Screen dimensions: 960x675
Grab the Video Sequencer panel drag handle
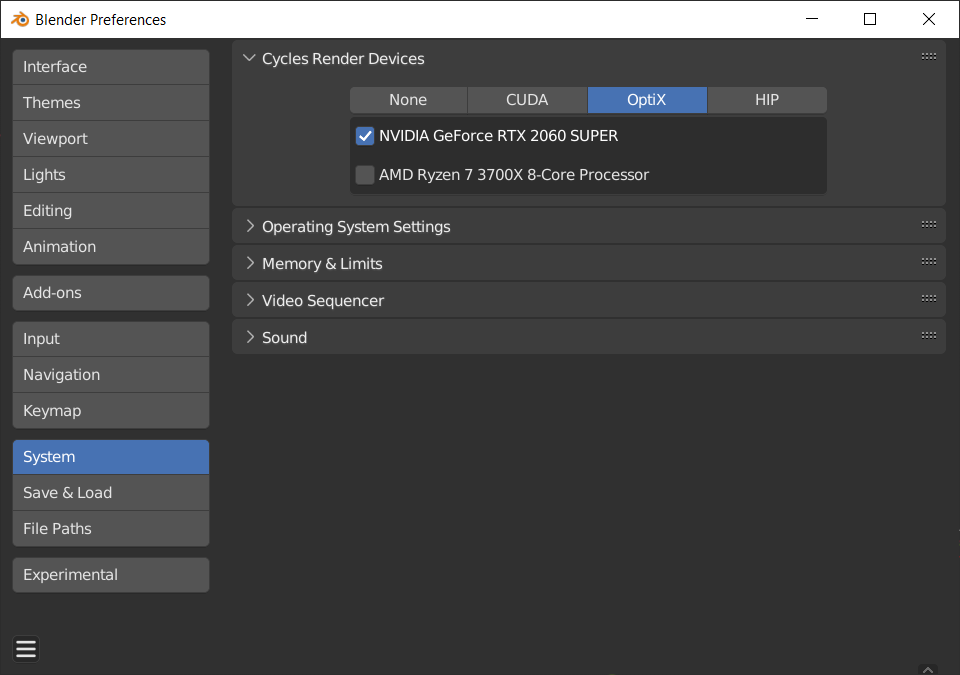click(929, 298)
